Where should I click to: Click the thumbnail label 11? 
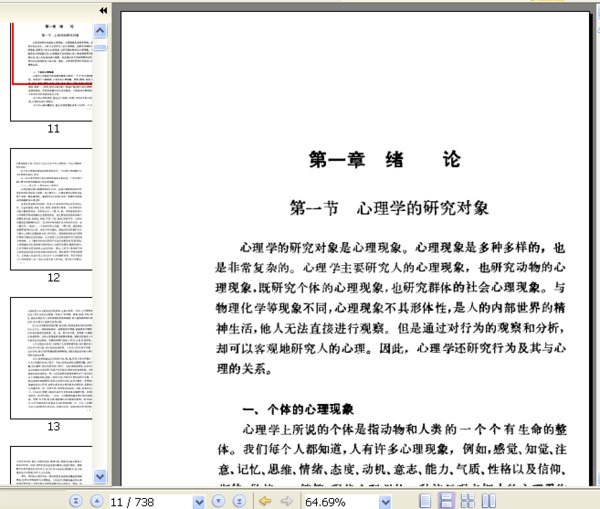[54, 129]
